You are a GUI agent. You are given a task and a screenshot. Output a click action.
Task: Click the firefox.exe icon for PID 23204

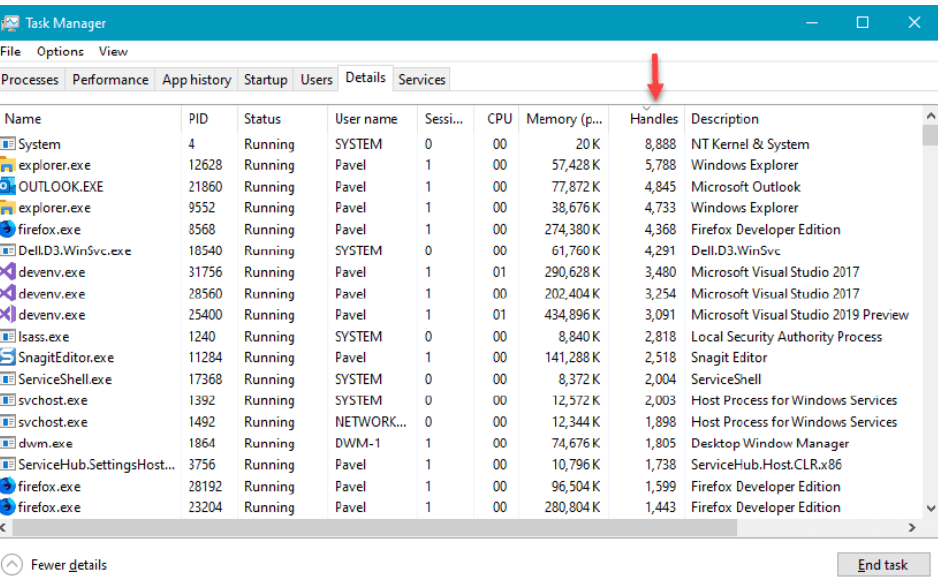tap(7, 507)
